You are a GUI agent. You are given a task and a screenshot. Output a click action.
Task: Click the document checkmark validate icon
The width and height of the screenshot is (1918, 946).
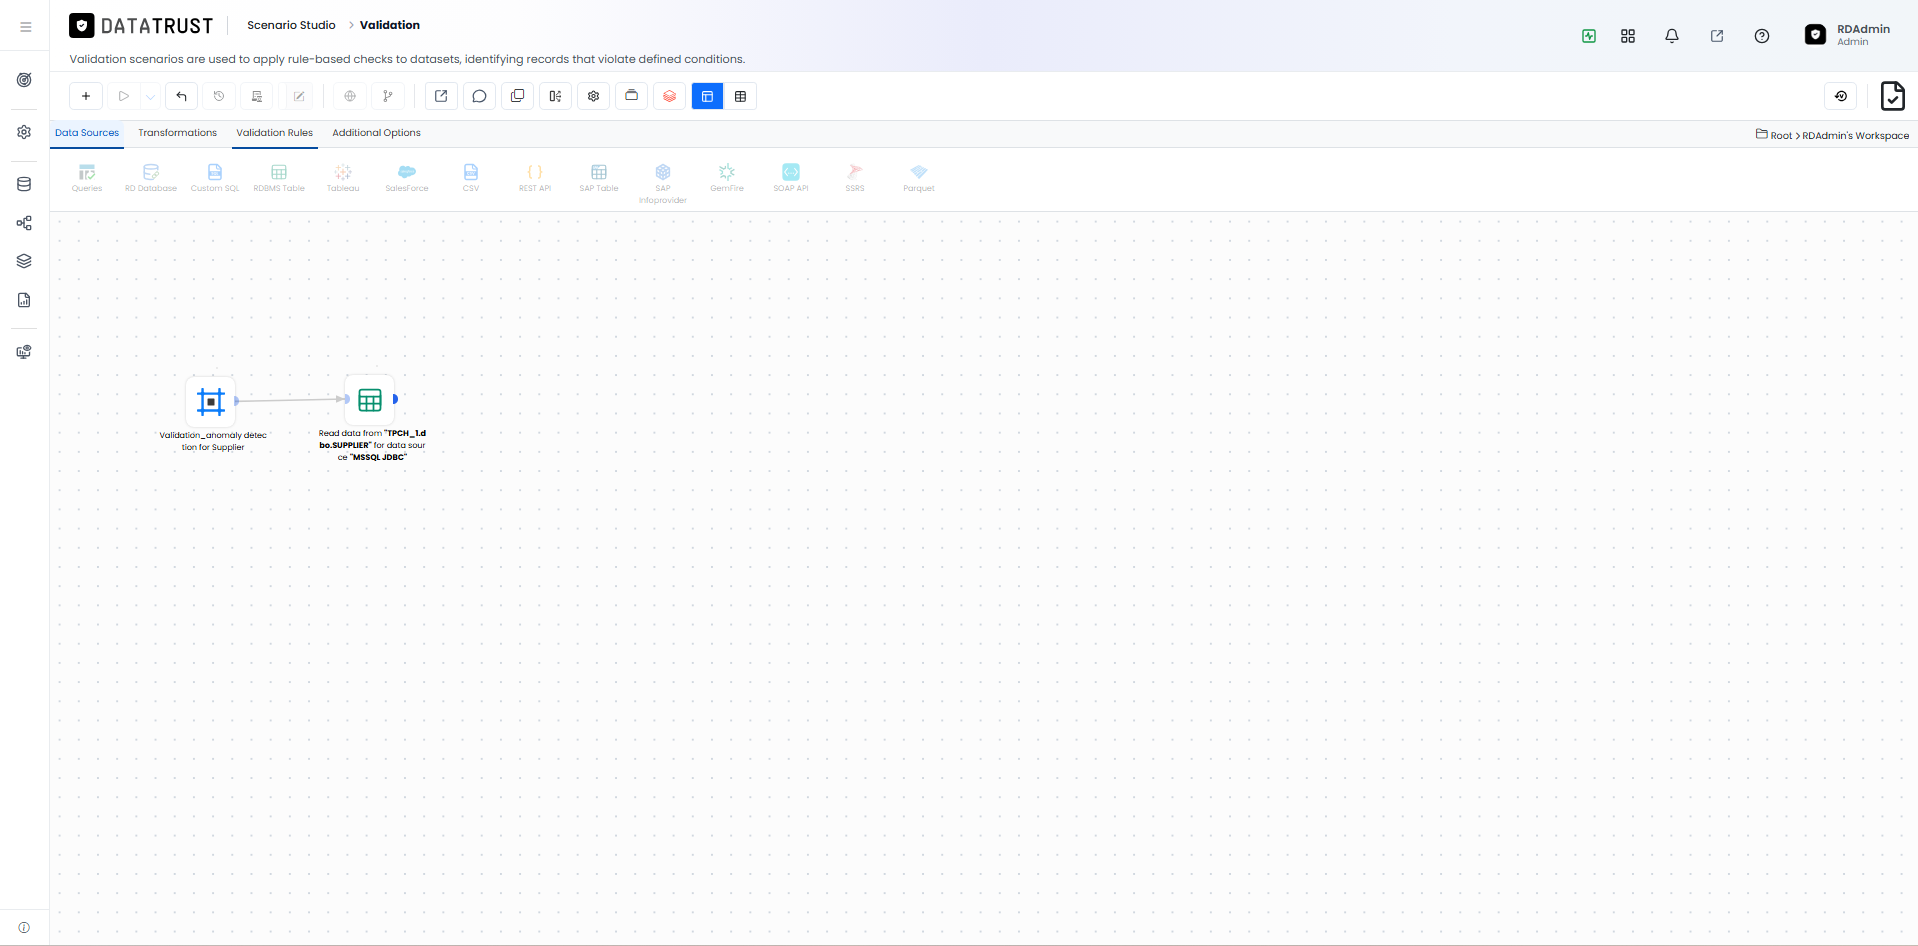tap(1892, 96)
